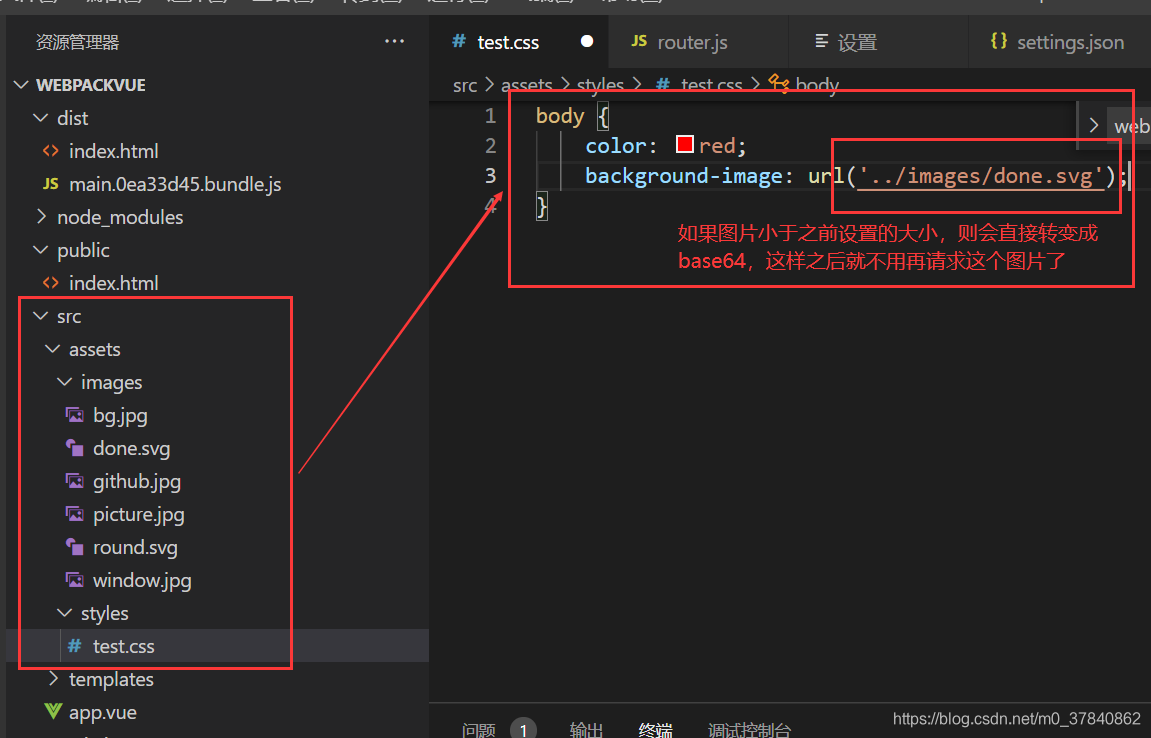
Task: Click the image icon beside github.jpg
Action: click(74, 481)
